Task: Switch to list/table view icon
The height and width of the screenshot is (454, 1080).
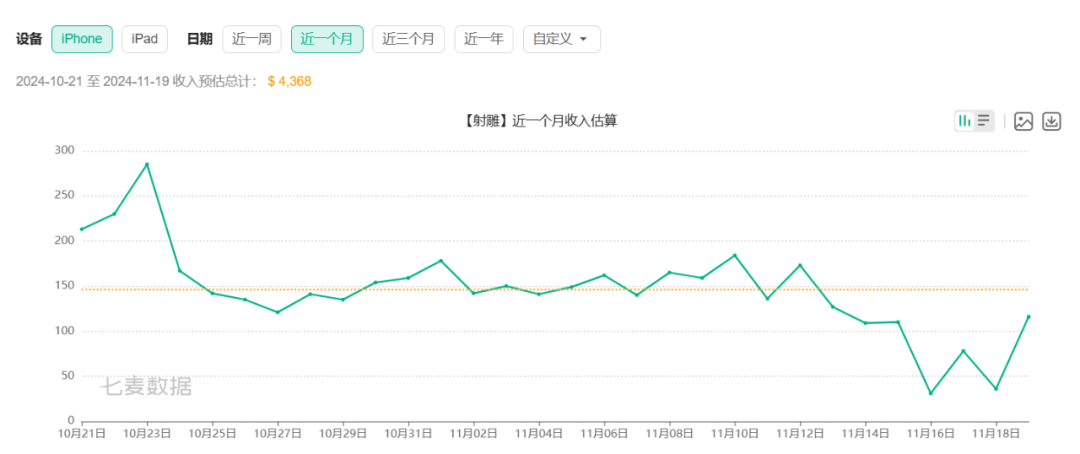Action: tap(984, 121)
